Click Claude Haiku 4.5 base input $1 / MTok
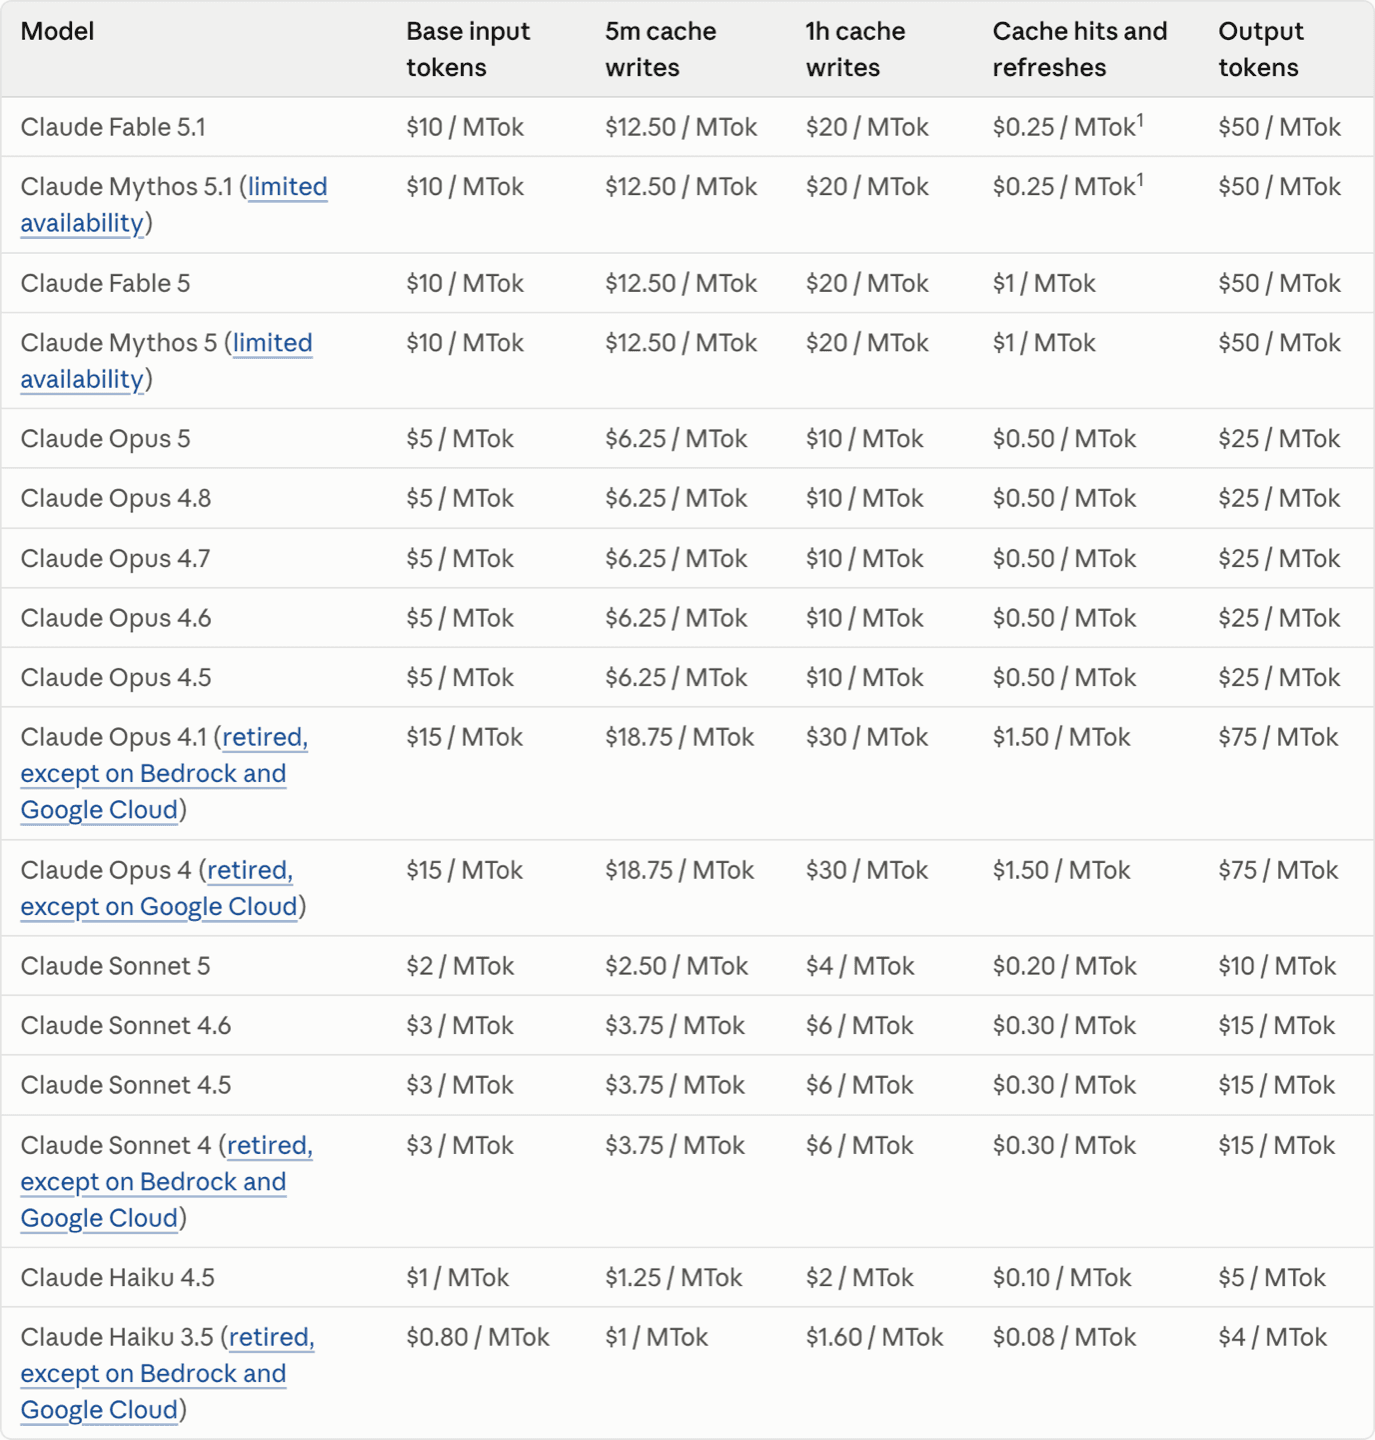 pos(457,1277)
